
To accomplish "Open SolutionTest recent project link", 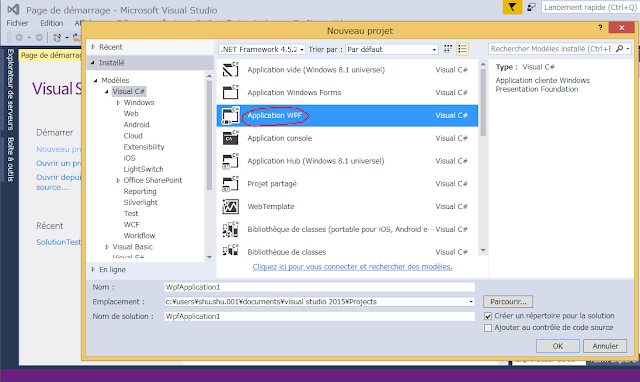I will pyautogui.click(x=58, y=242).
